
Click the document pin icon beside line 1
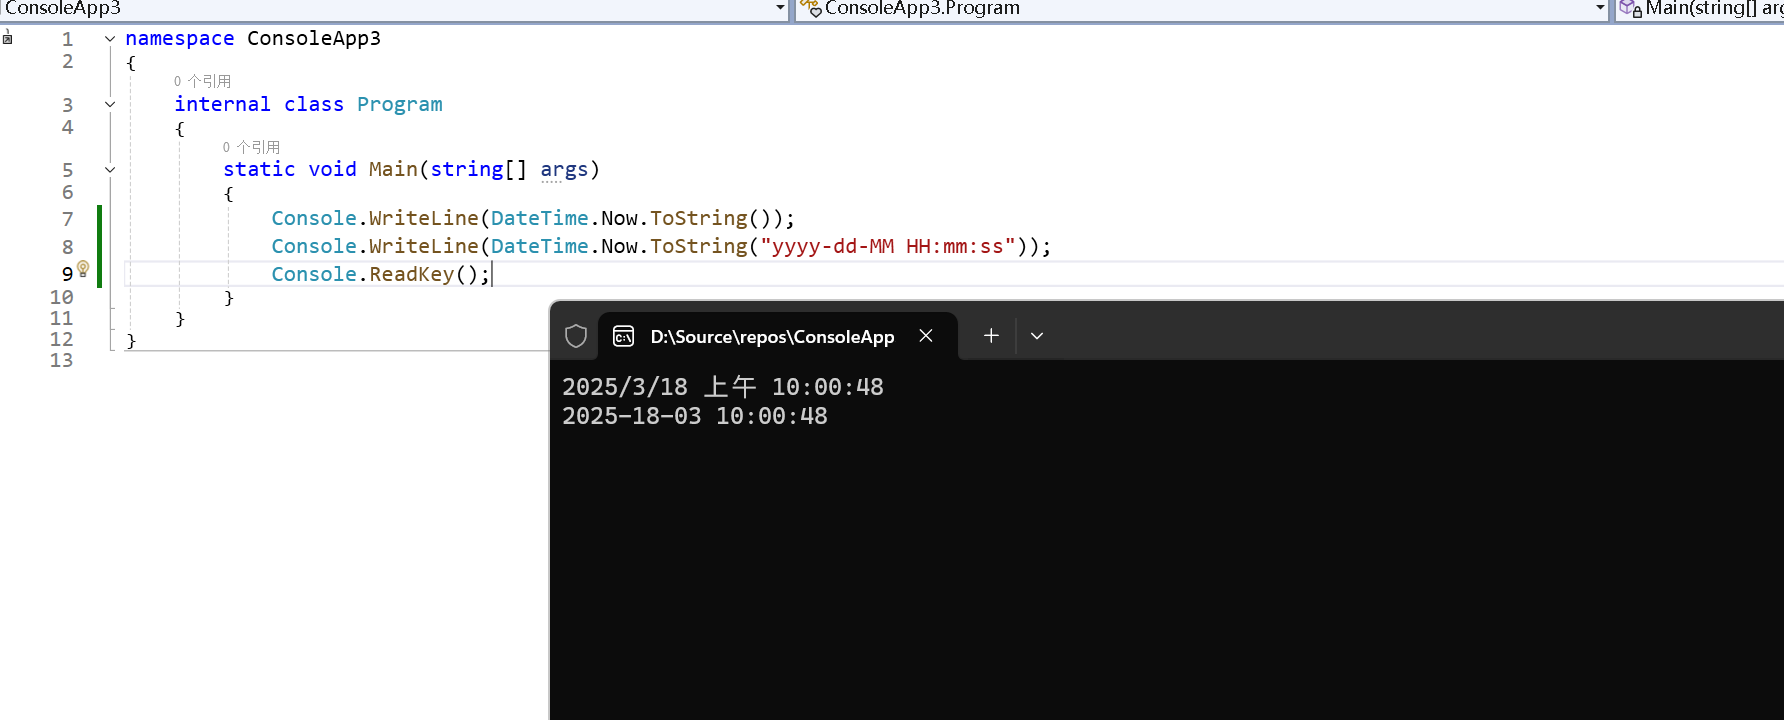7,39
